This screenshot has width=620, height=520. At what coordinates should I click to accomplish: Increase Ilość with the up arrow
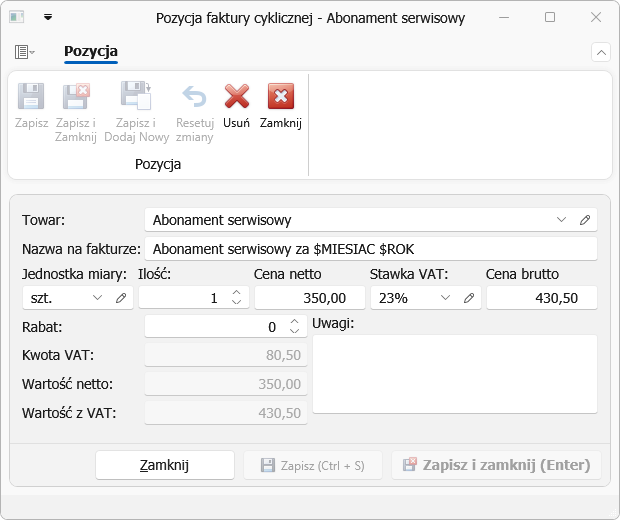click(x=236, y=293)
